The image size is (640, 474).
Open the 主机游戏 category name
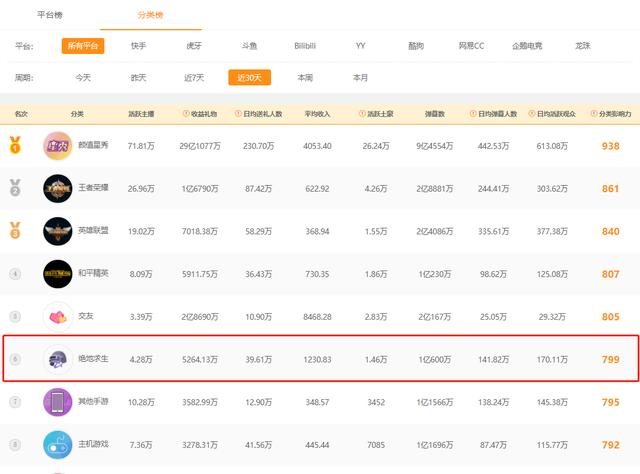click(93, 444)
